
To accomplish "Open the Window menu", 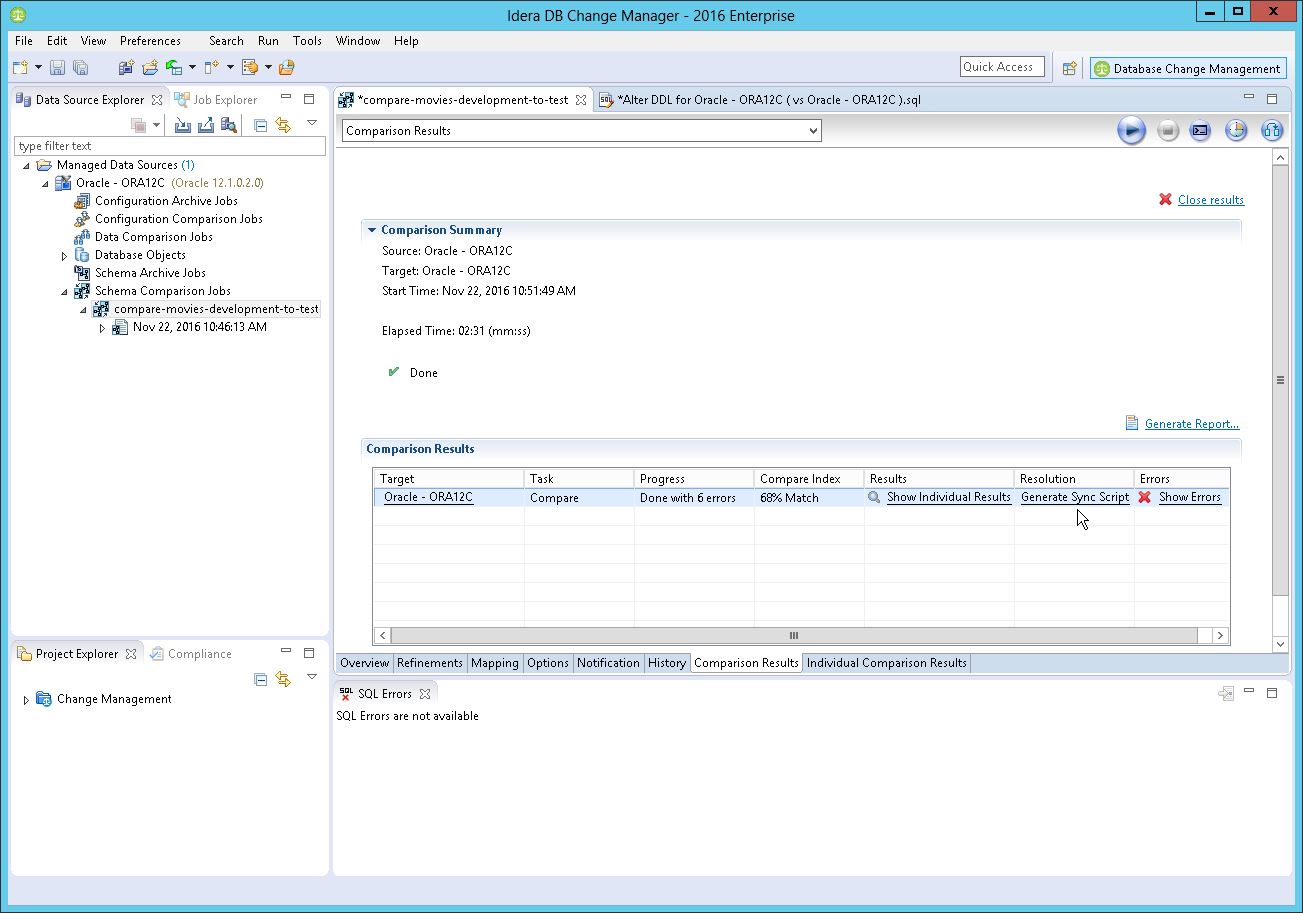I will tap(358, 41).
